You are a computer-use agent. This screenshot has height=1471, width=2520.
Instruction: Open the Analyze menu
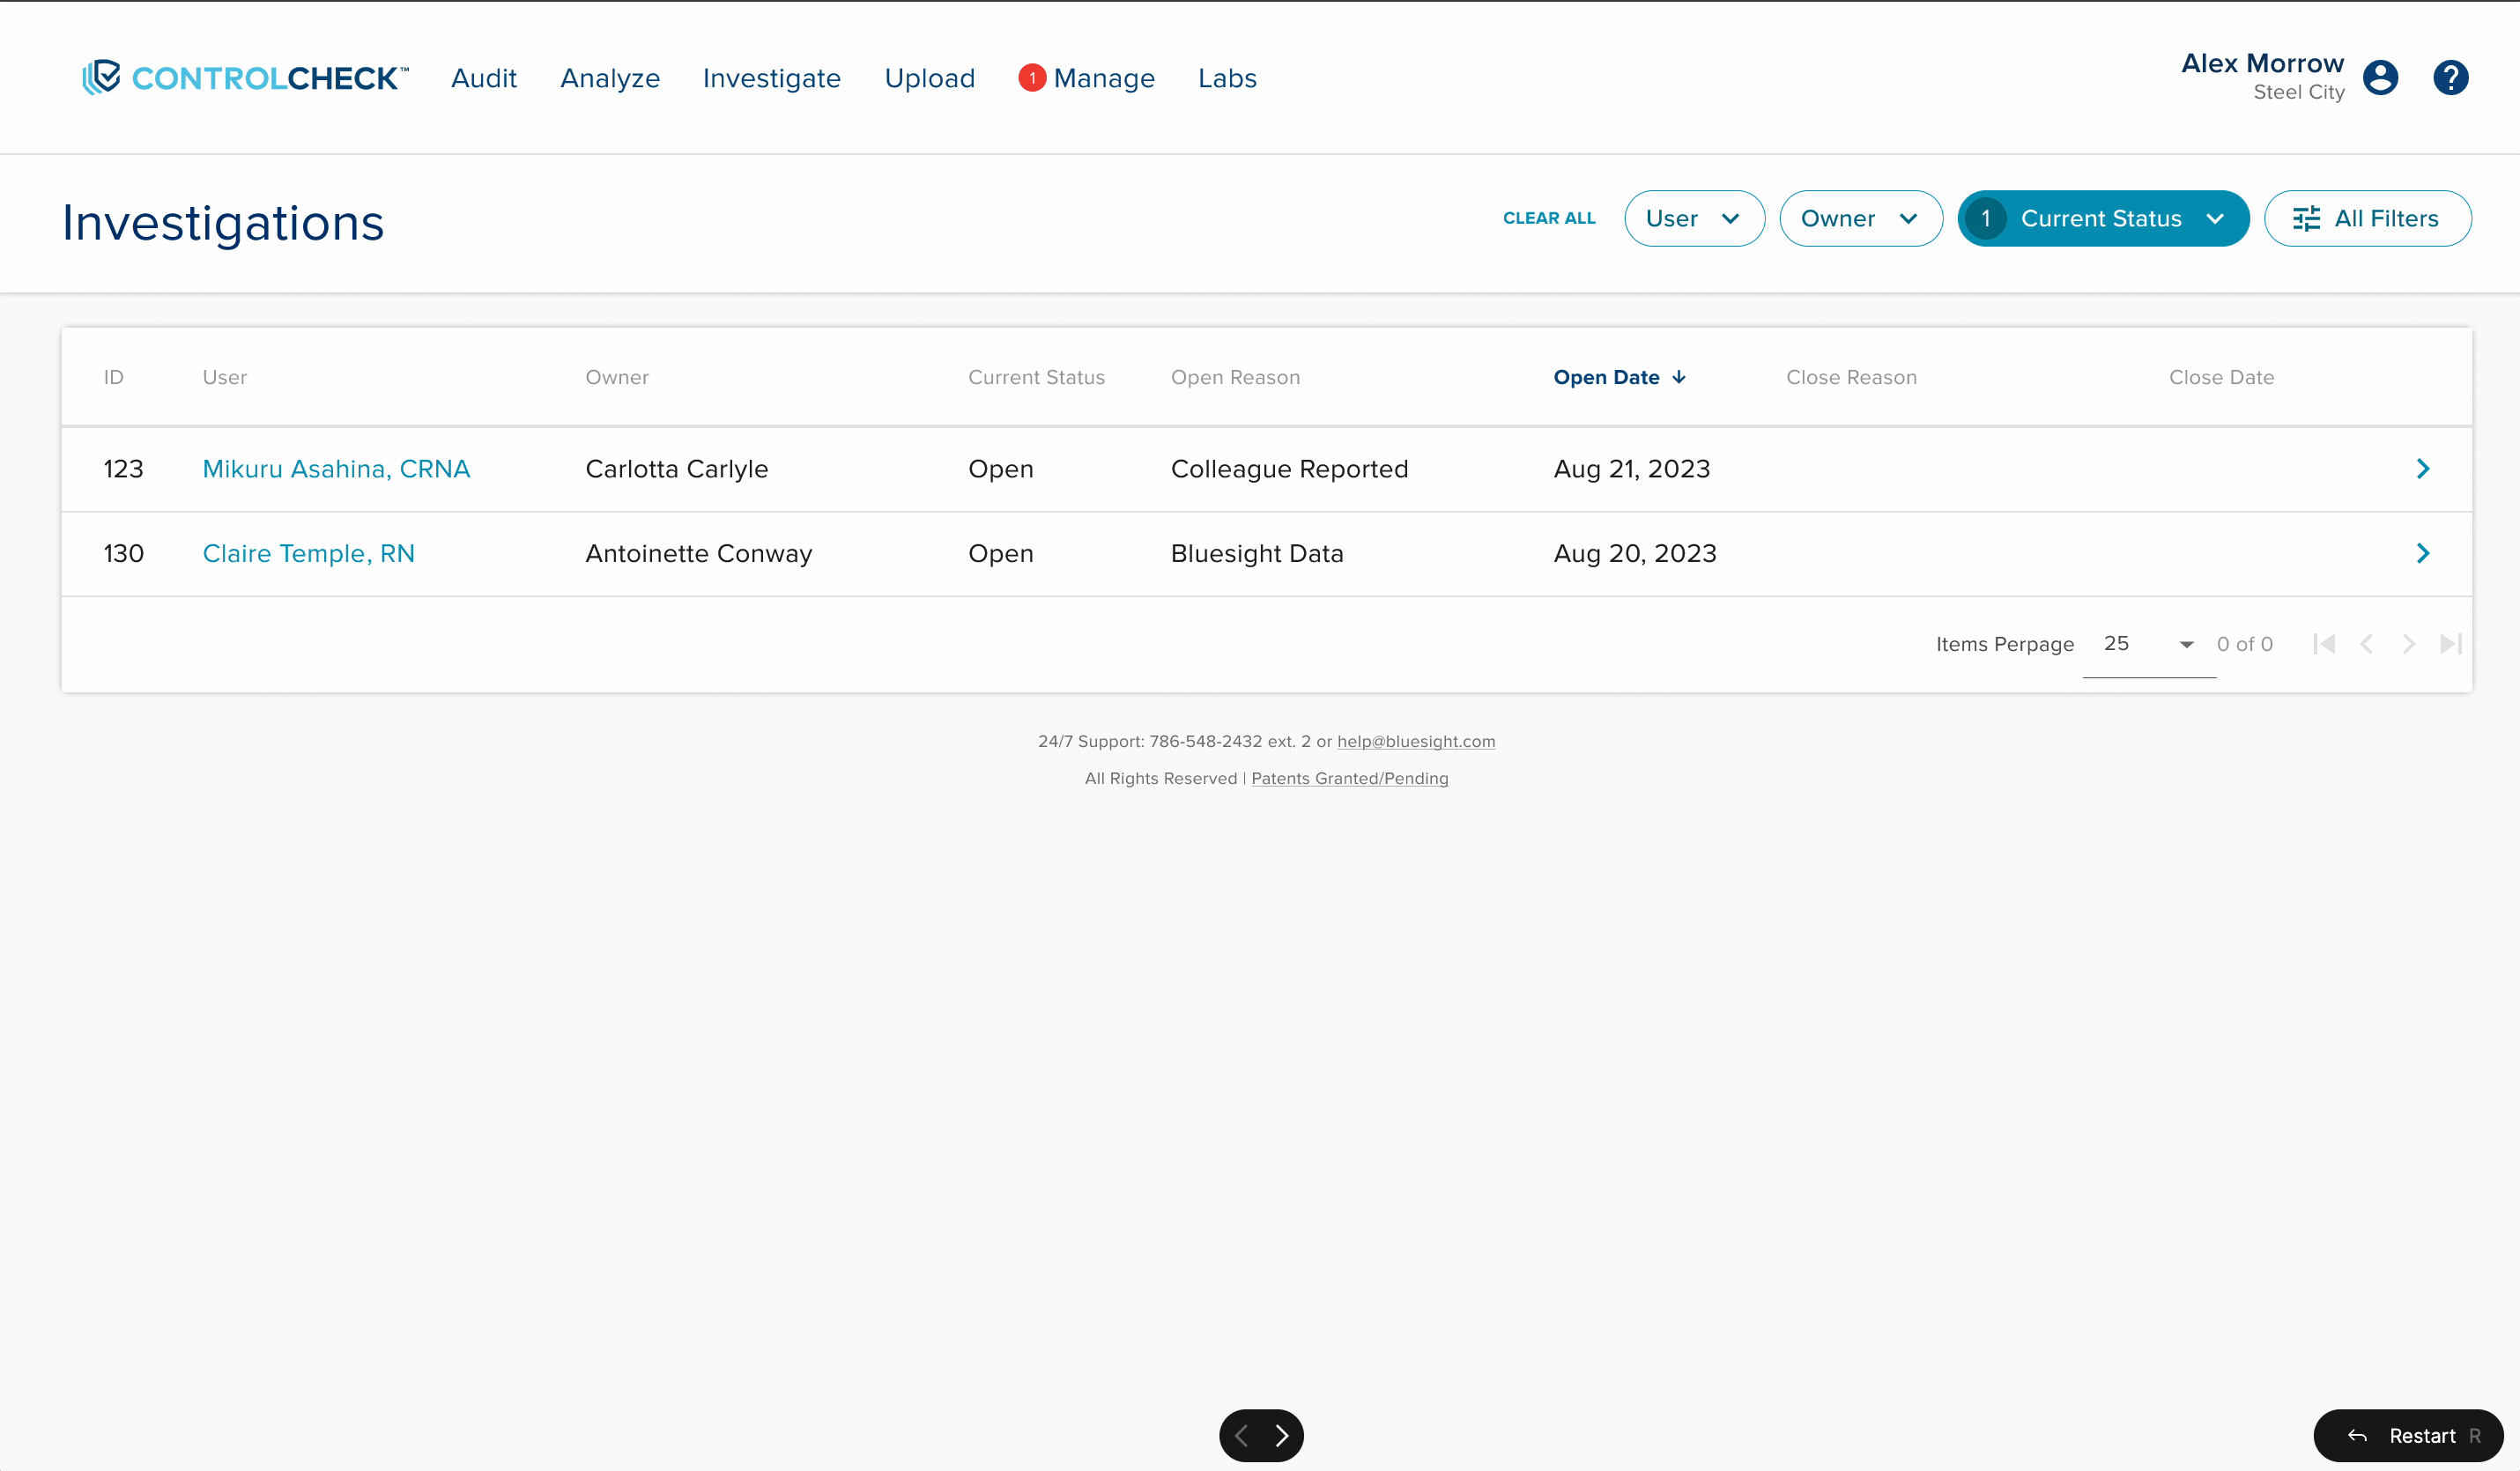(x=610, y=78)
